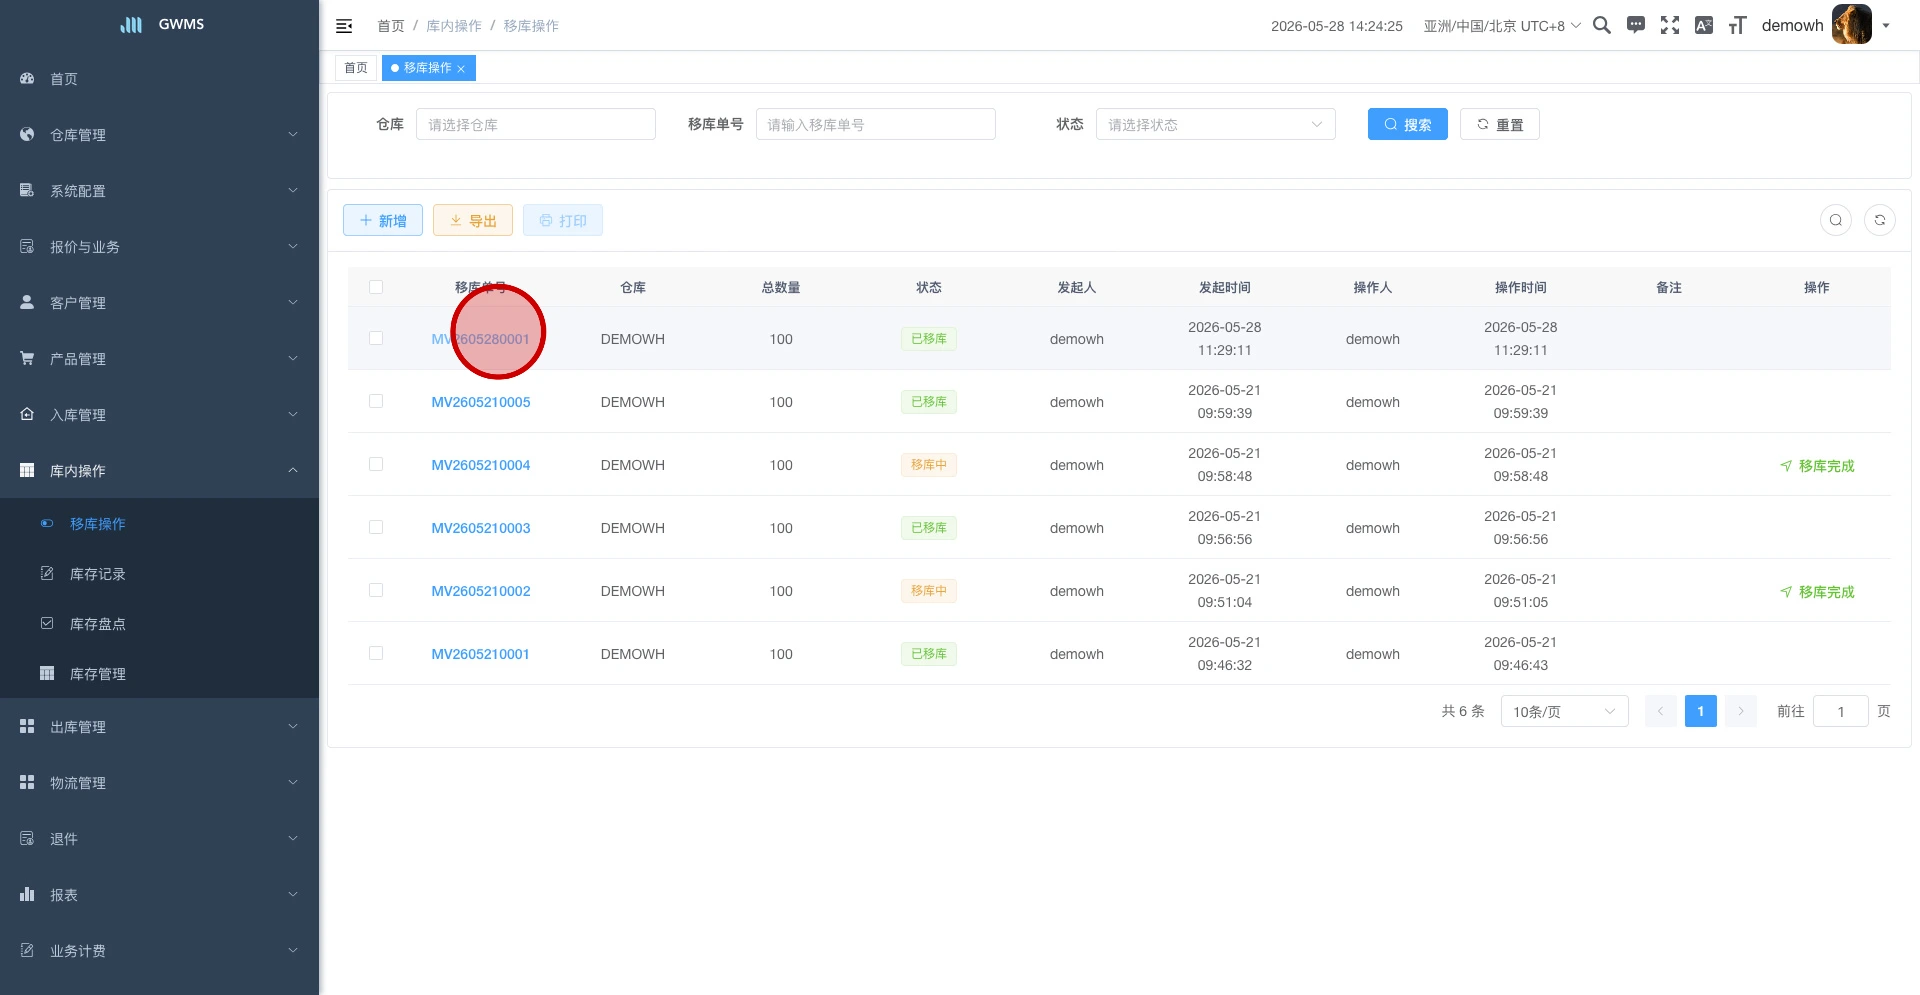Viewport: 1920px width, 995px height.
Task: Click 移库完成 for MV2605210004
Action: pos(1817,465)
